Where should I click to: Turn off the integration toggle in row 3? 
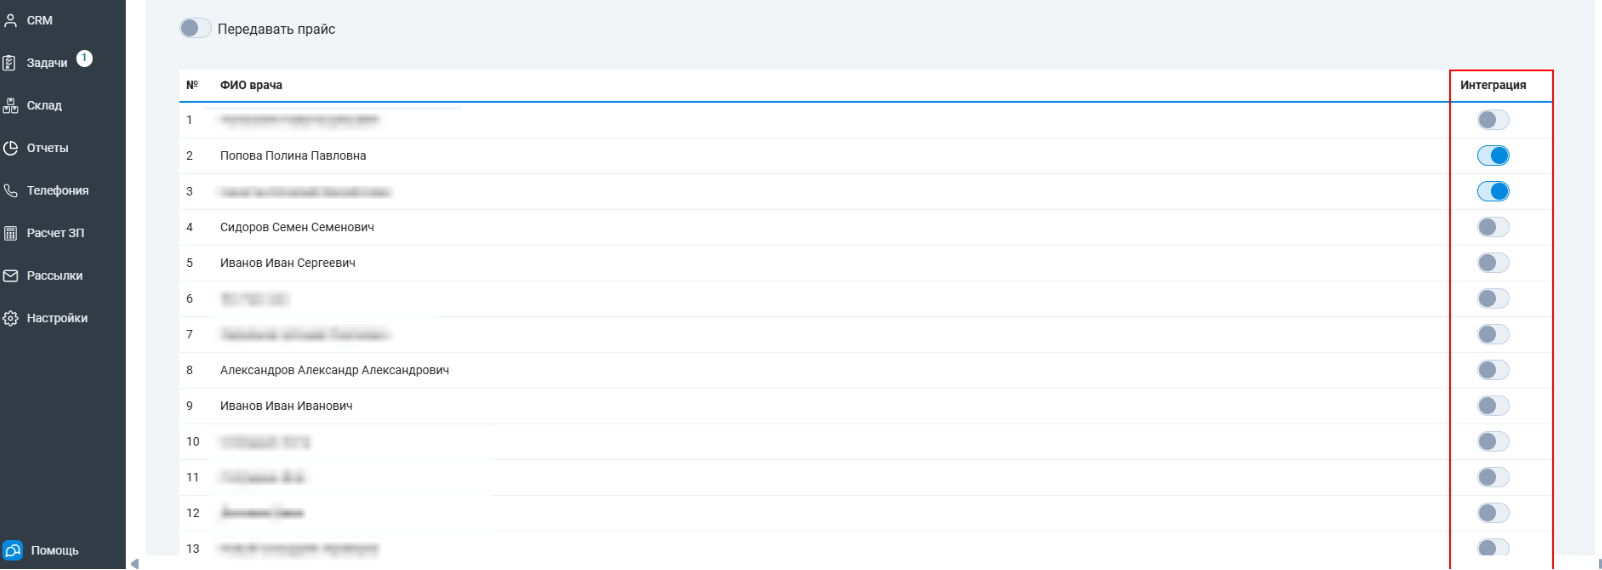tap(1493, 191)
